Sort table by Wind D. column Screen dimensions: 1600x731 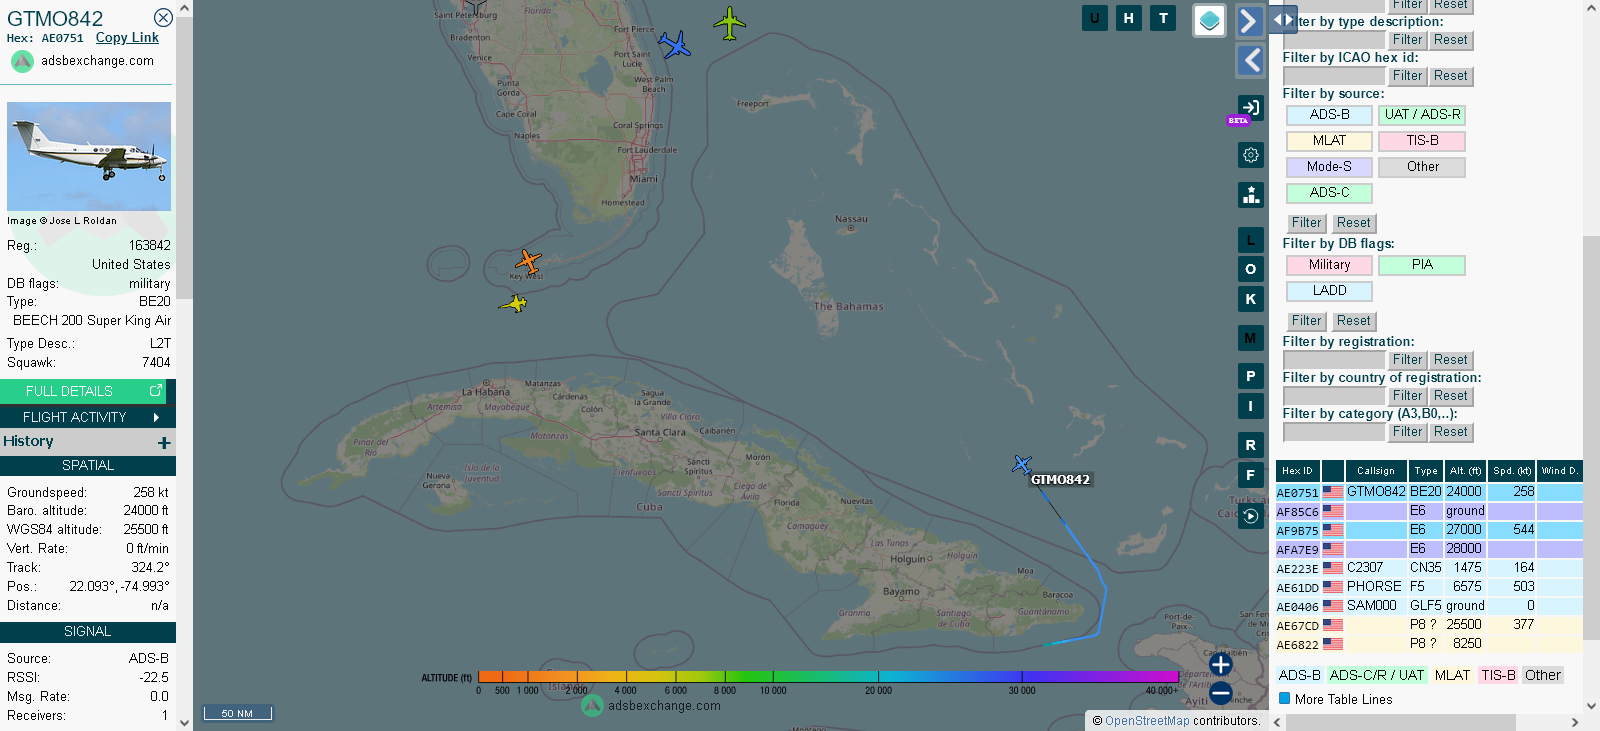1560,471
